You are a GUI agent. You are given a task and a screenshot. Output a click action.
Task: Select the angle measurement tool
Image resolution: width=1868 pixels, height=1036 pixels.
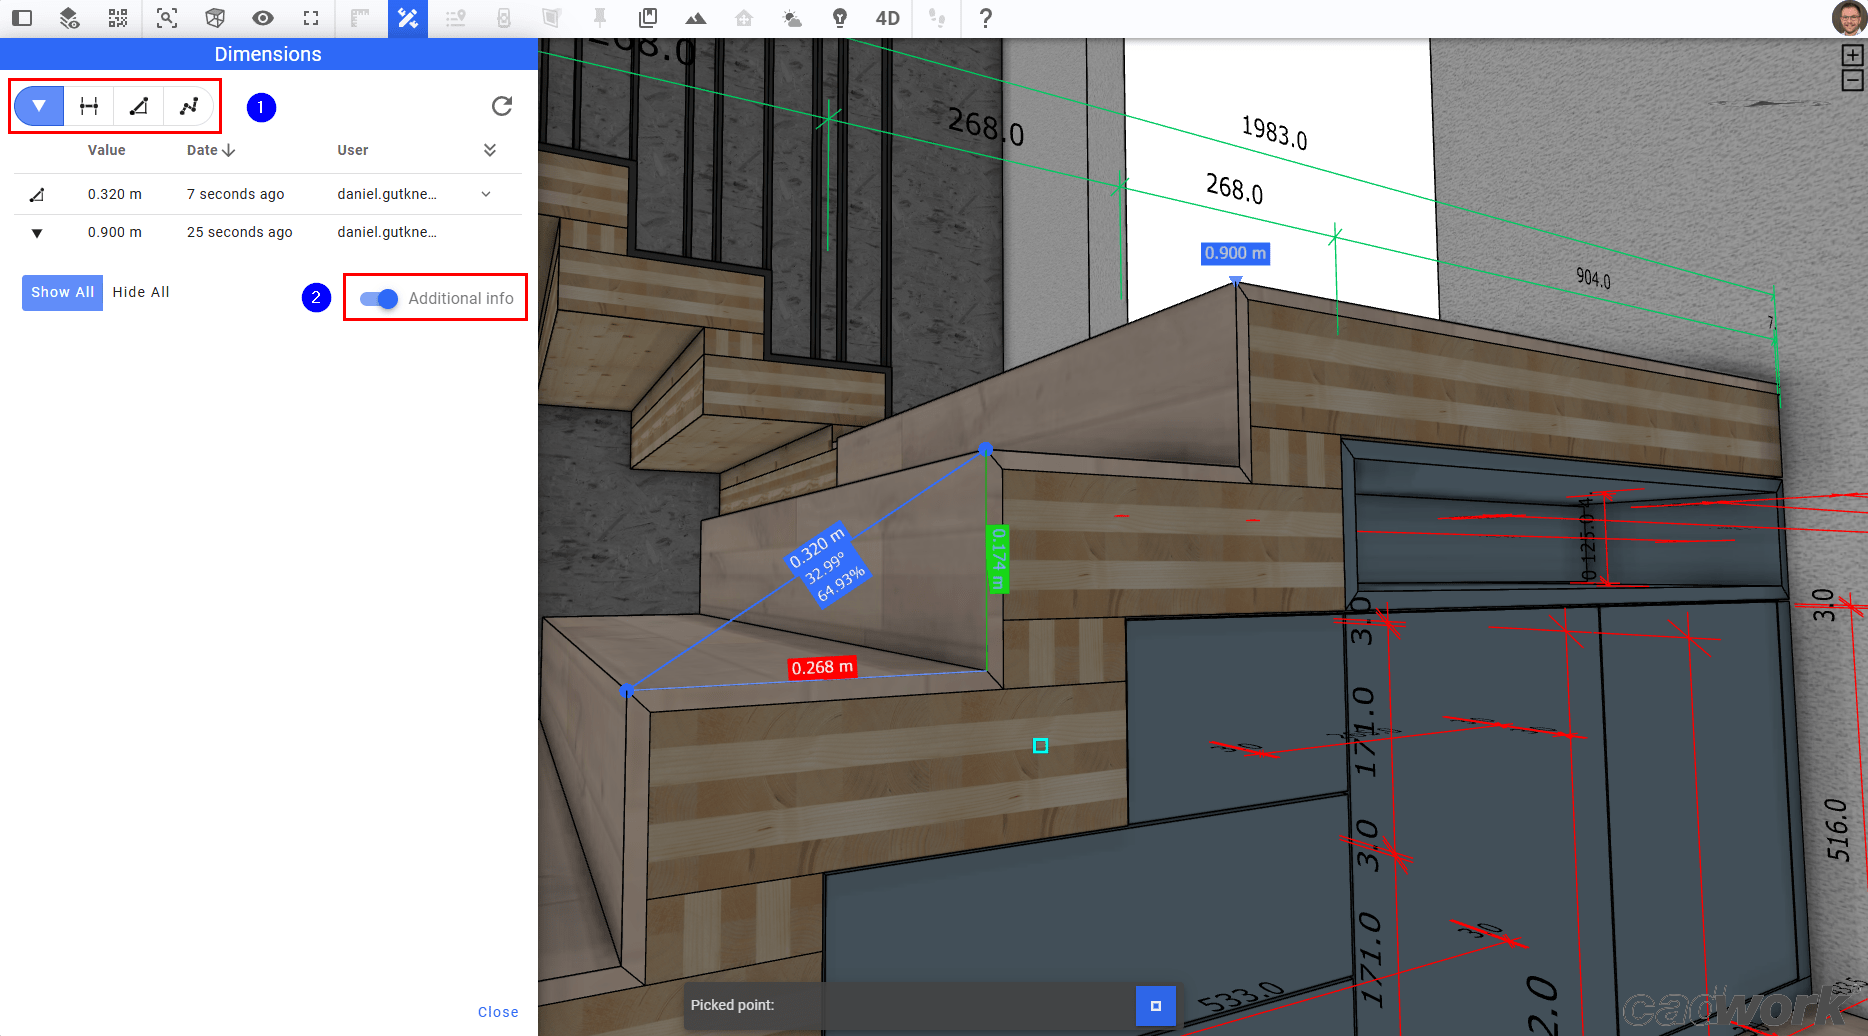(139, 105)
